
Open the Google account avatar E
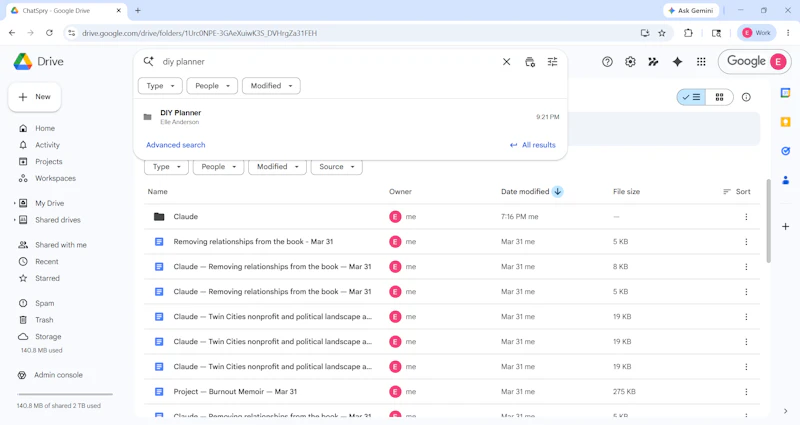coord(778,62)
